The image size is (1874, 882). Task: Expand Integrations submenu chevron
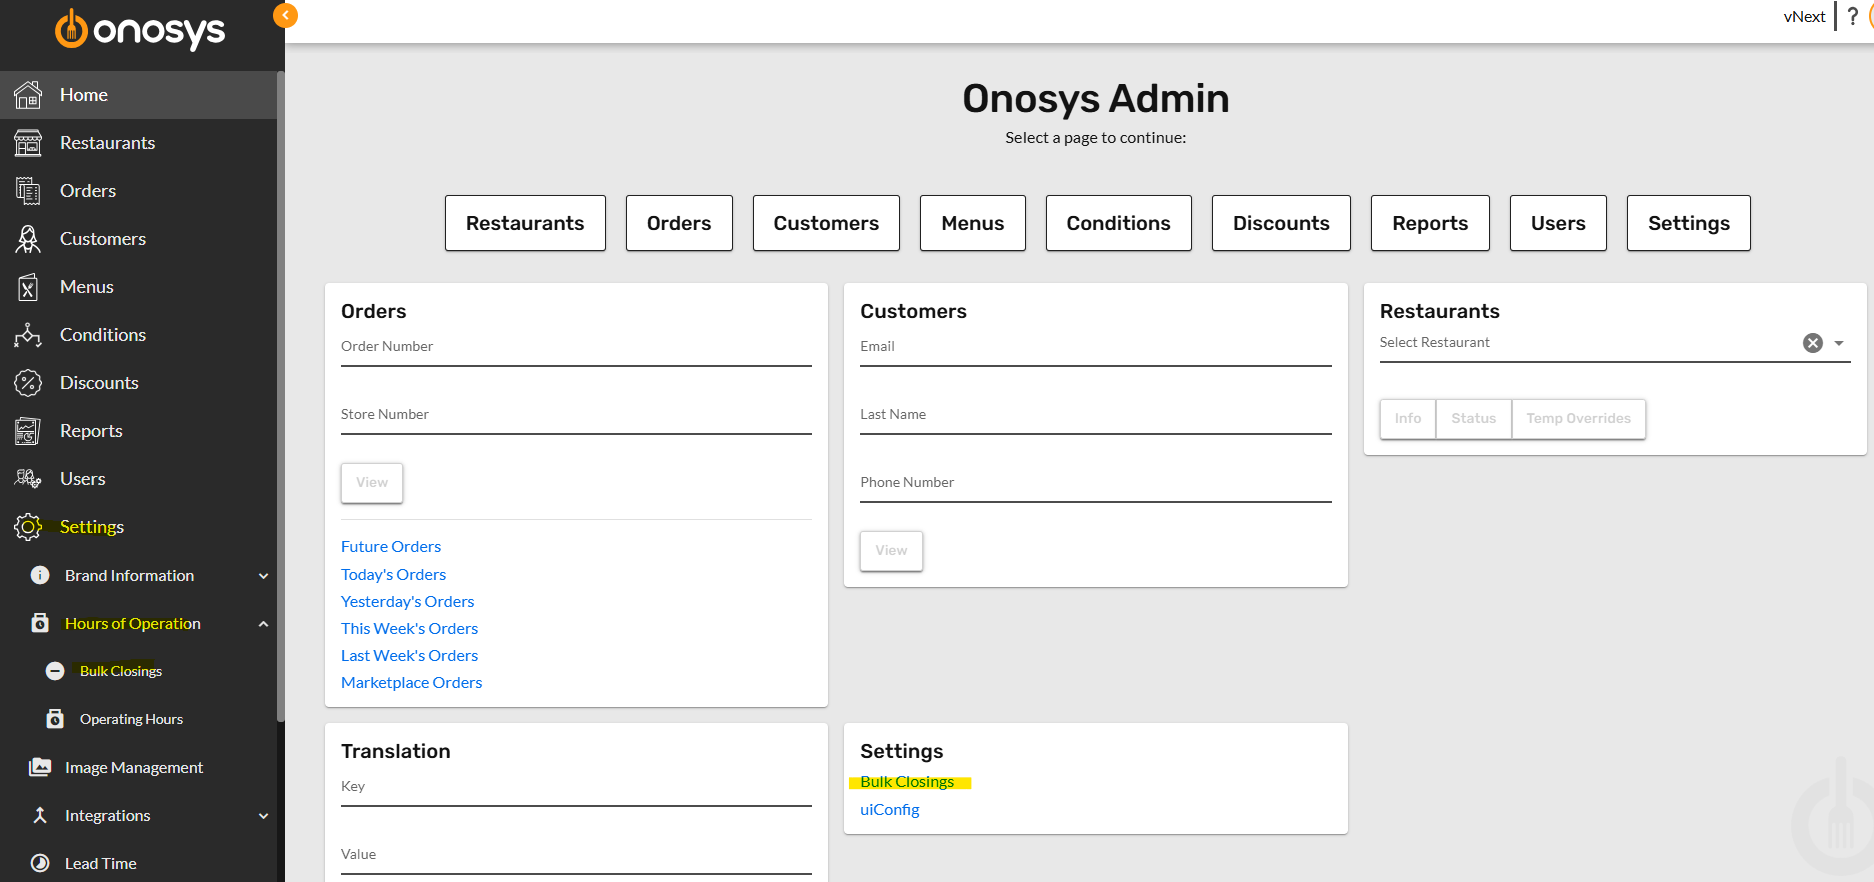tap(264, 816)
